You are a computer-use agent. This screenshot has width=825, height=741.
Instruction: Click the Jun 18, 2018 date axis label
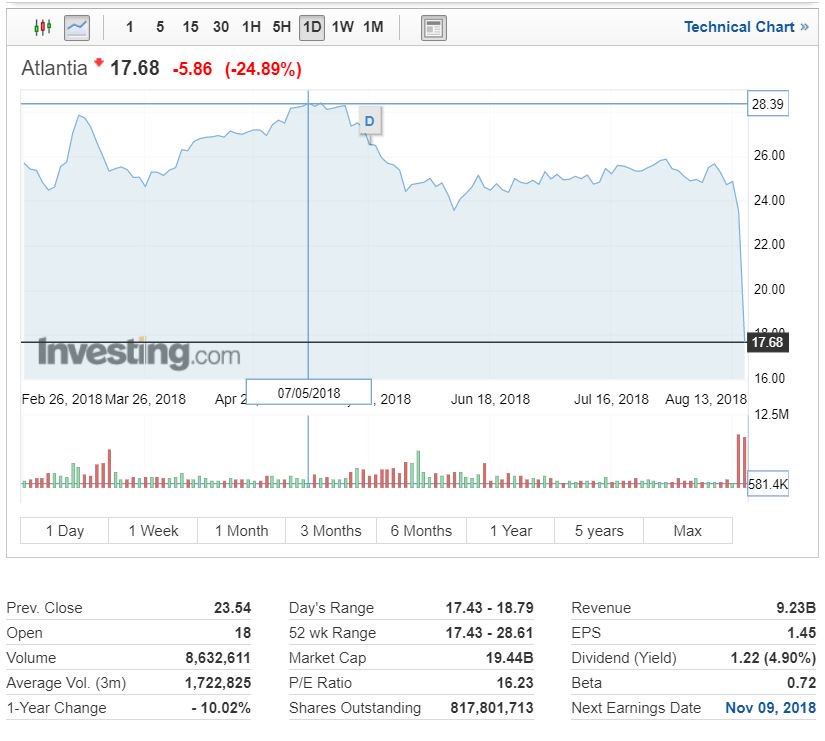[x=490, y=399]
